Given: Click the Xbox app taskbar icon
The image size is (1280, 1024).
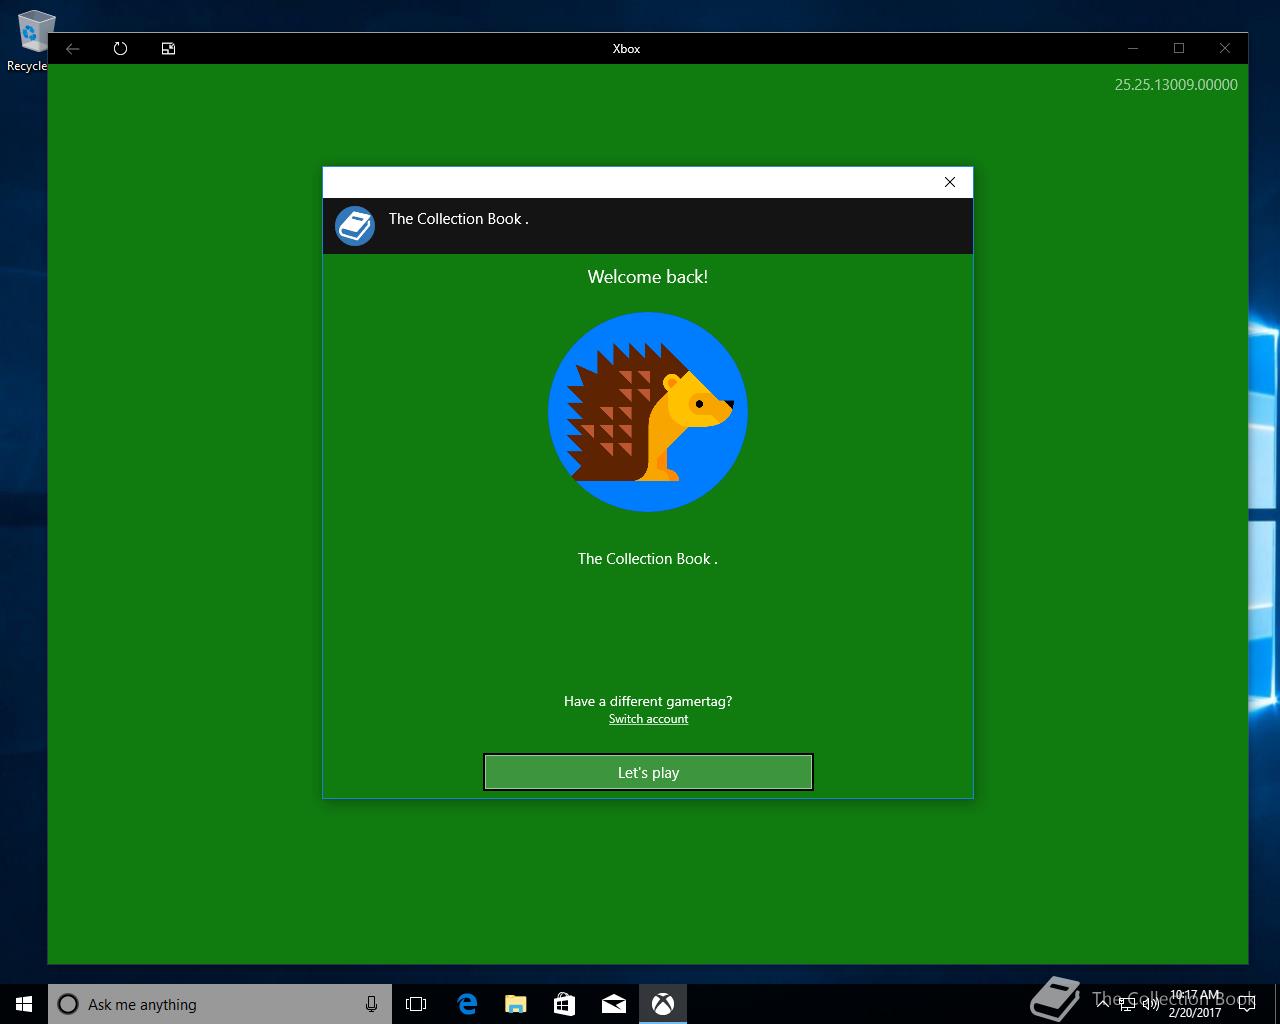Looking at the screenshot, I should [662, 1004].
